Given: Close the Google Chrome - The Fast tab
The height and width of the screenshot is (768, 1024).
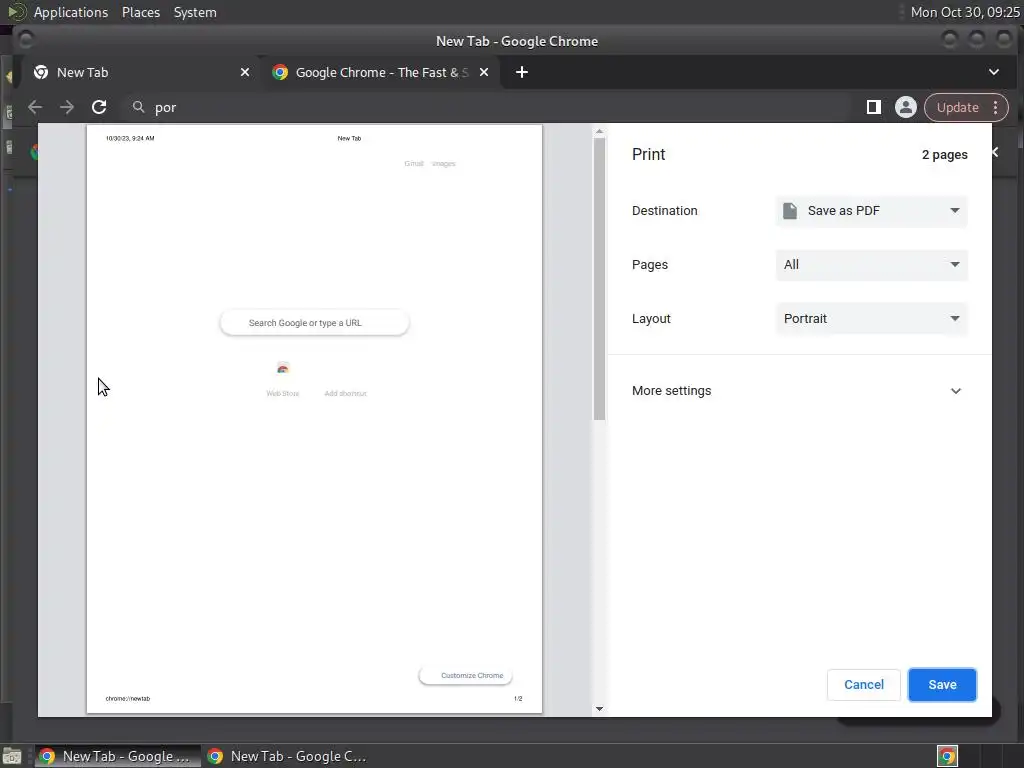Looking at the screenshot, I should (483, 72).
